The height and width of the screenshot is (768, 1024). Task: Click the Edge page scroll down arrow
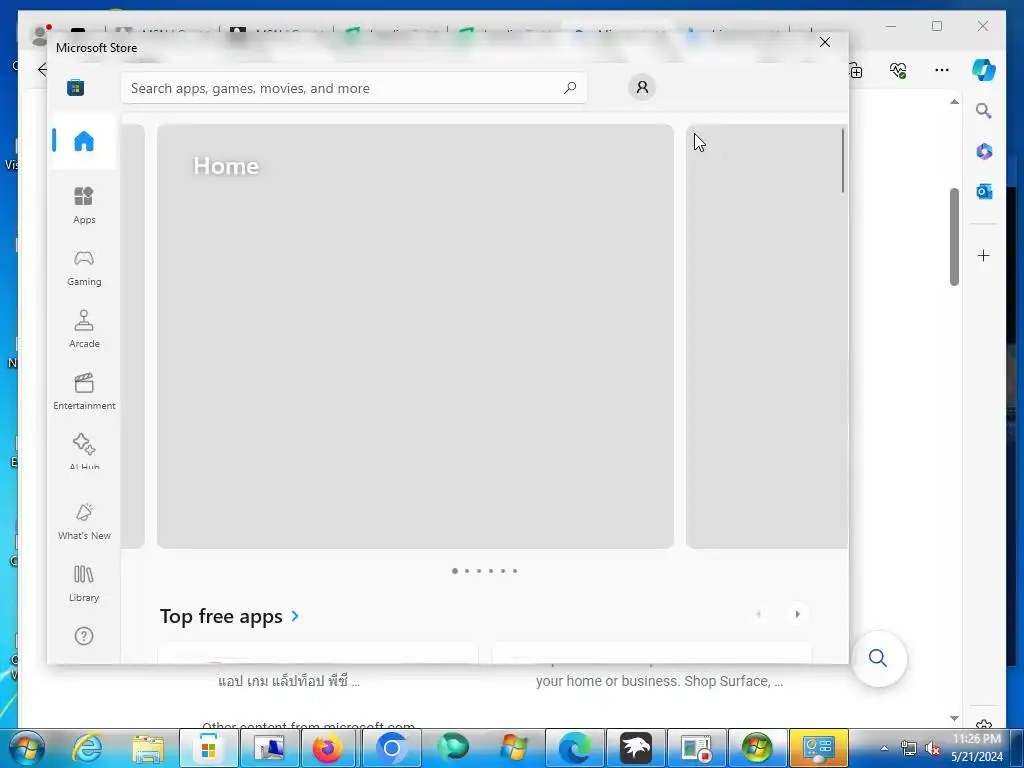(x=954, y=718)
